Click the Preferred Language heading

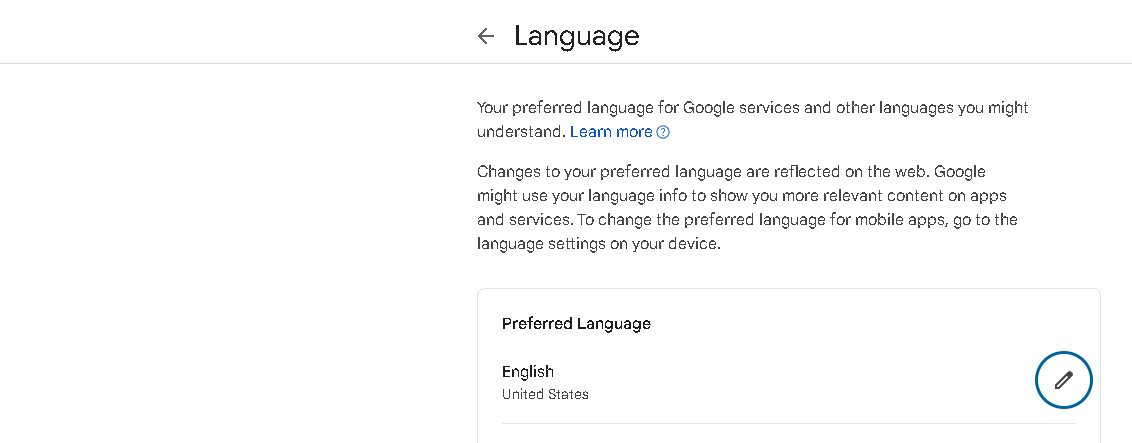pos(576,324)
